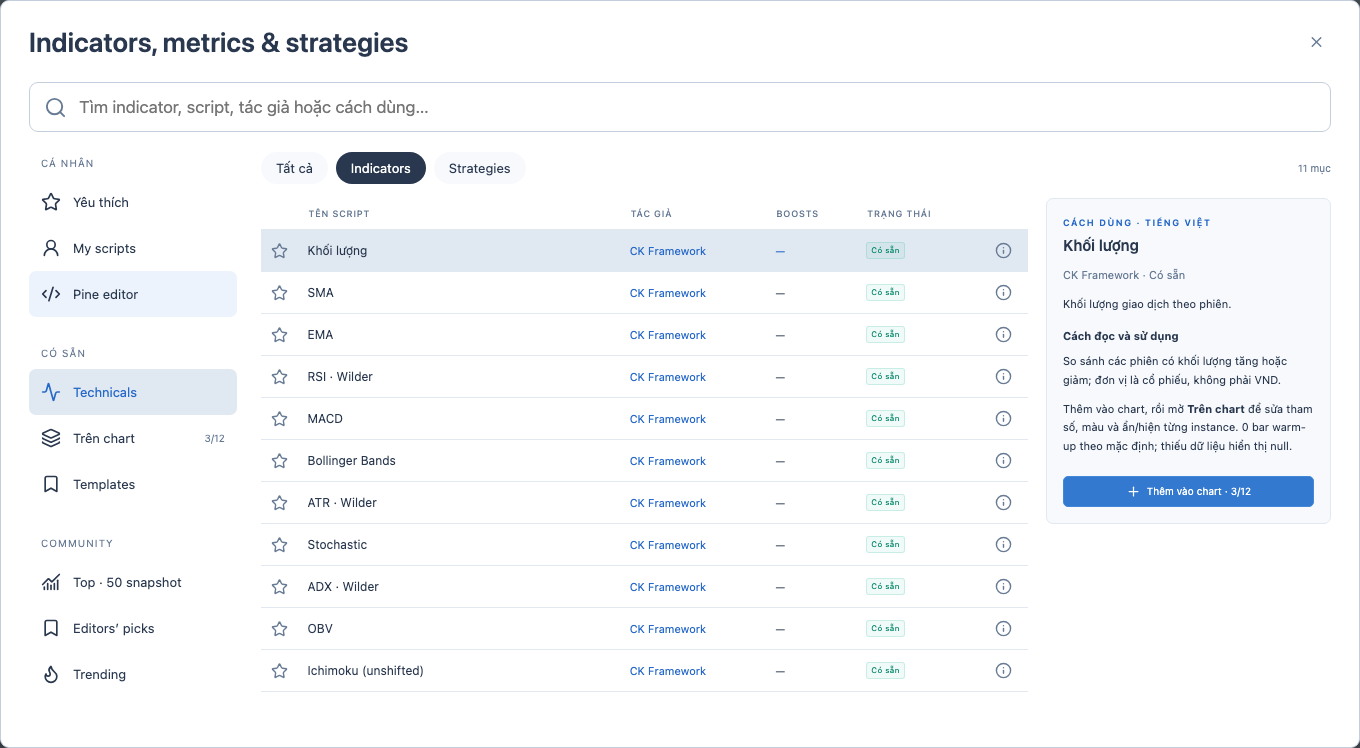
Task: Click Thêm vào chart button
Action: [1188, 491]
